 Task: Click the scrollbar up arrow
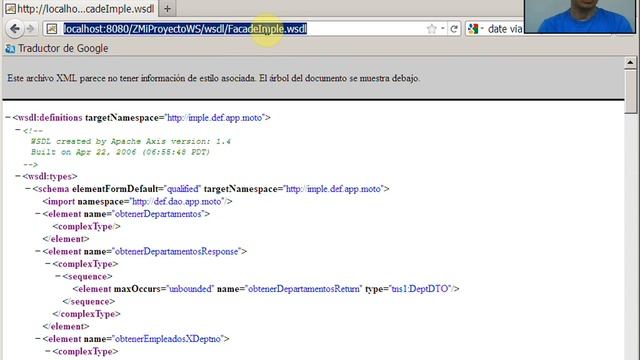(x=630, y=62)
